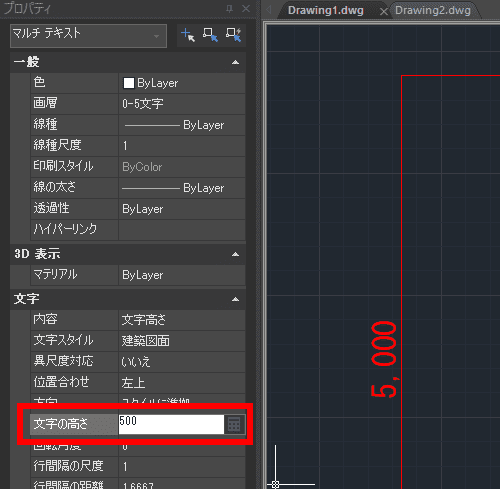This screenshot has height=489, width=500.
Task: Select the red 5,000 dimension text
Action: (384, 359)
